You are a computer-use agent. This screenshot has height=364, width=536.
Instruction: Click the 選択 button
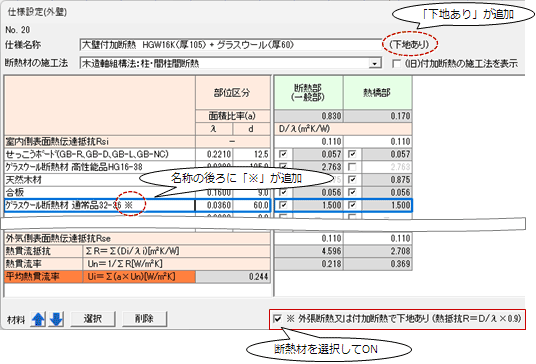click(93, 319)
